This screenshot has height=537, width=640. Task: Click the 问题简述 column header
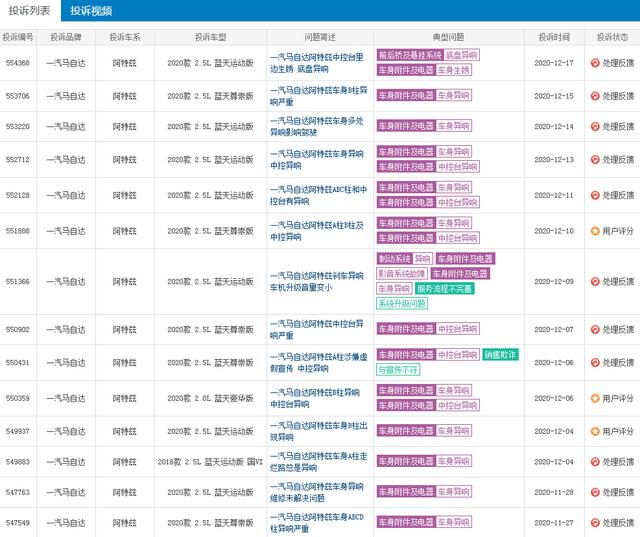(x=320, y=37)
